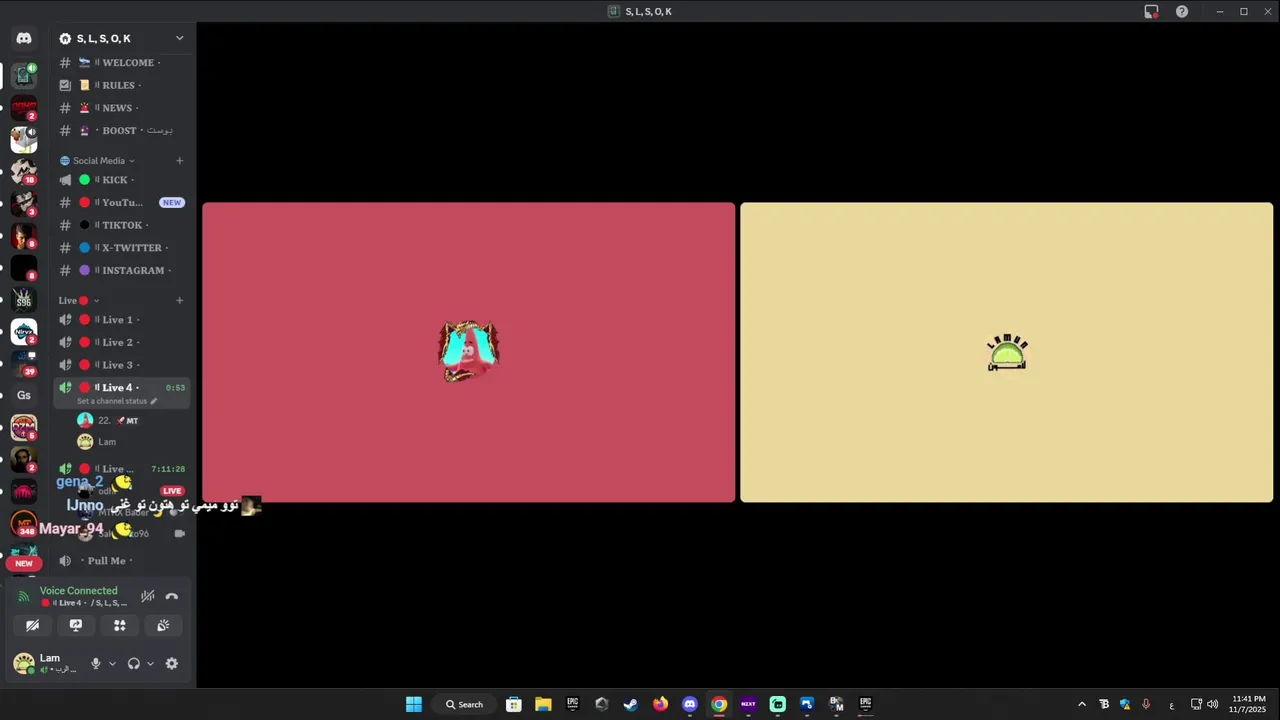Viewport: 1280px width, 720px height.
Task: Open the MT server with 348 notifications
Action: tap(24, 523)
